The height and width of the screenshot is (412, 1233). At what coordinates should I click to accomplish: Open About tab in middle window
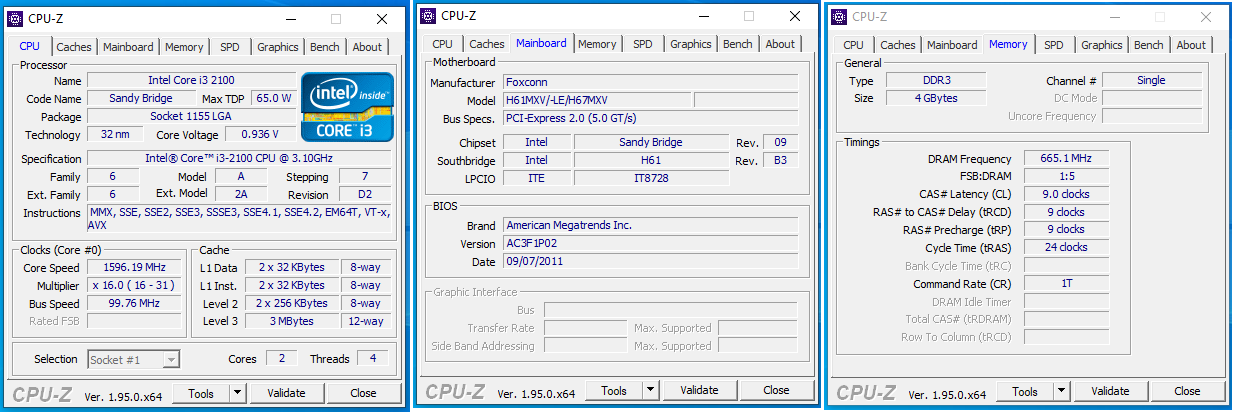tap(780, 44)
